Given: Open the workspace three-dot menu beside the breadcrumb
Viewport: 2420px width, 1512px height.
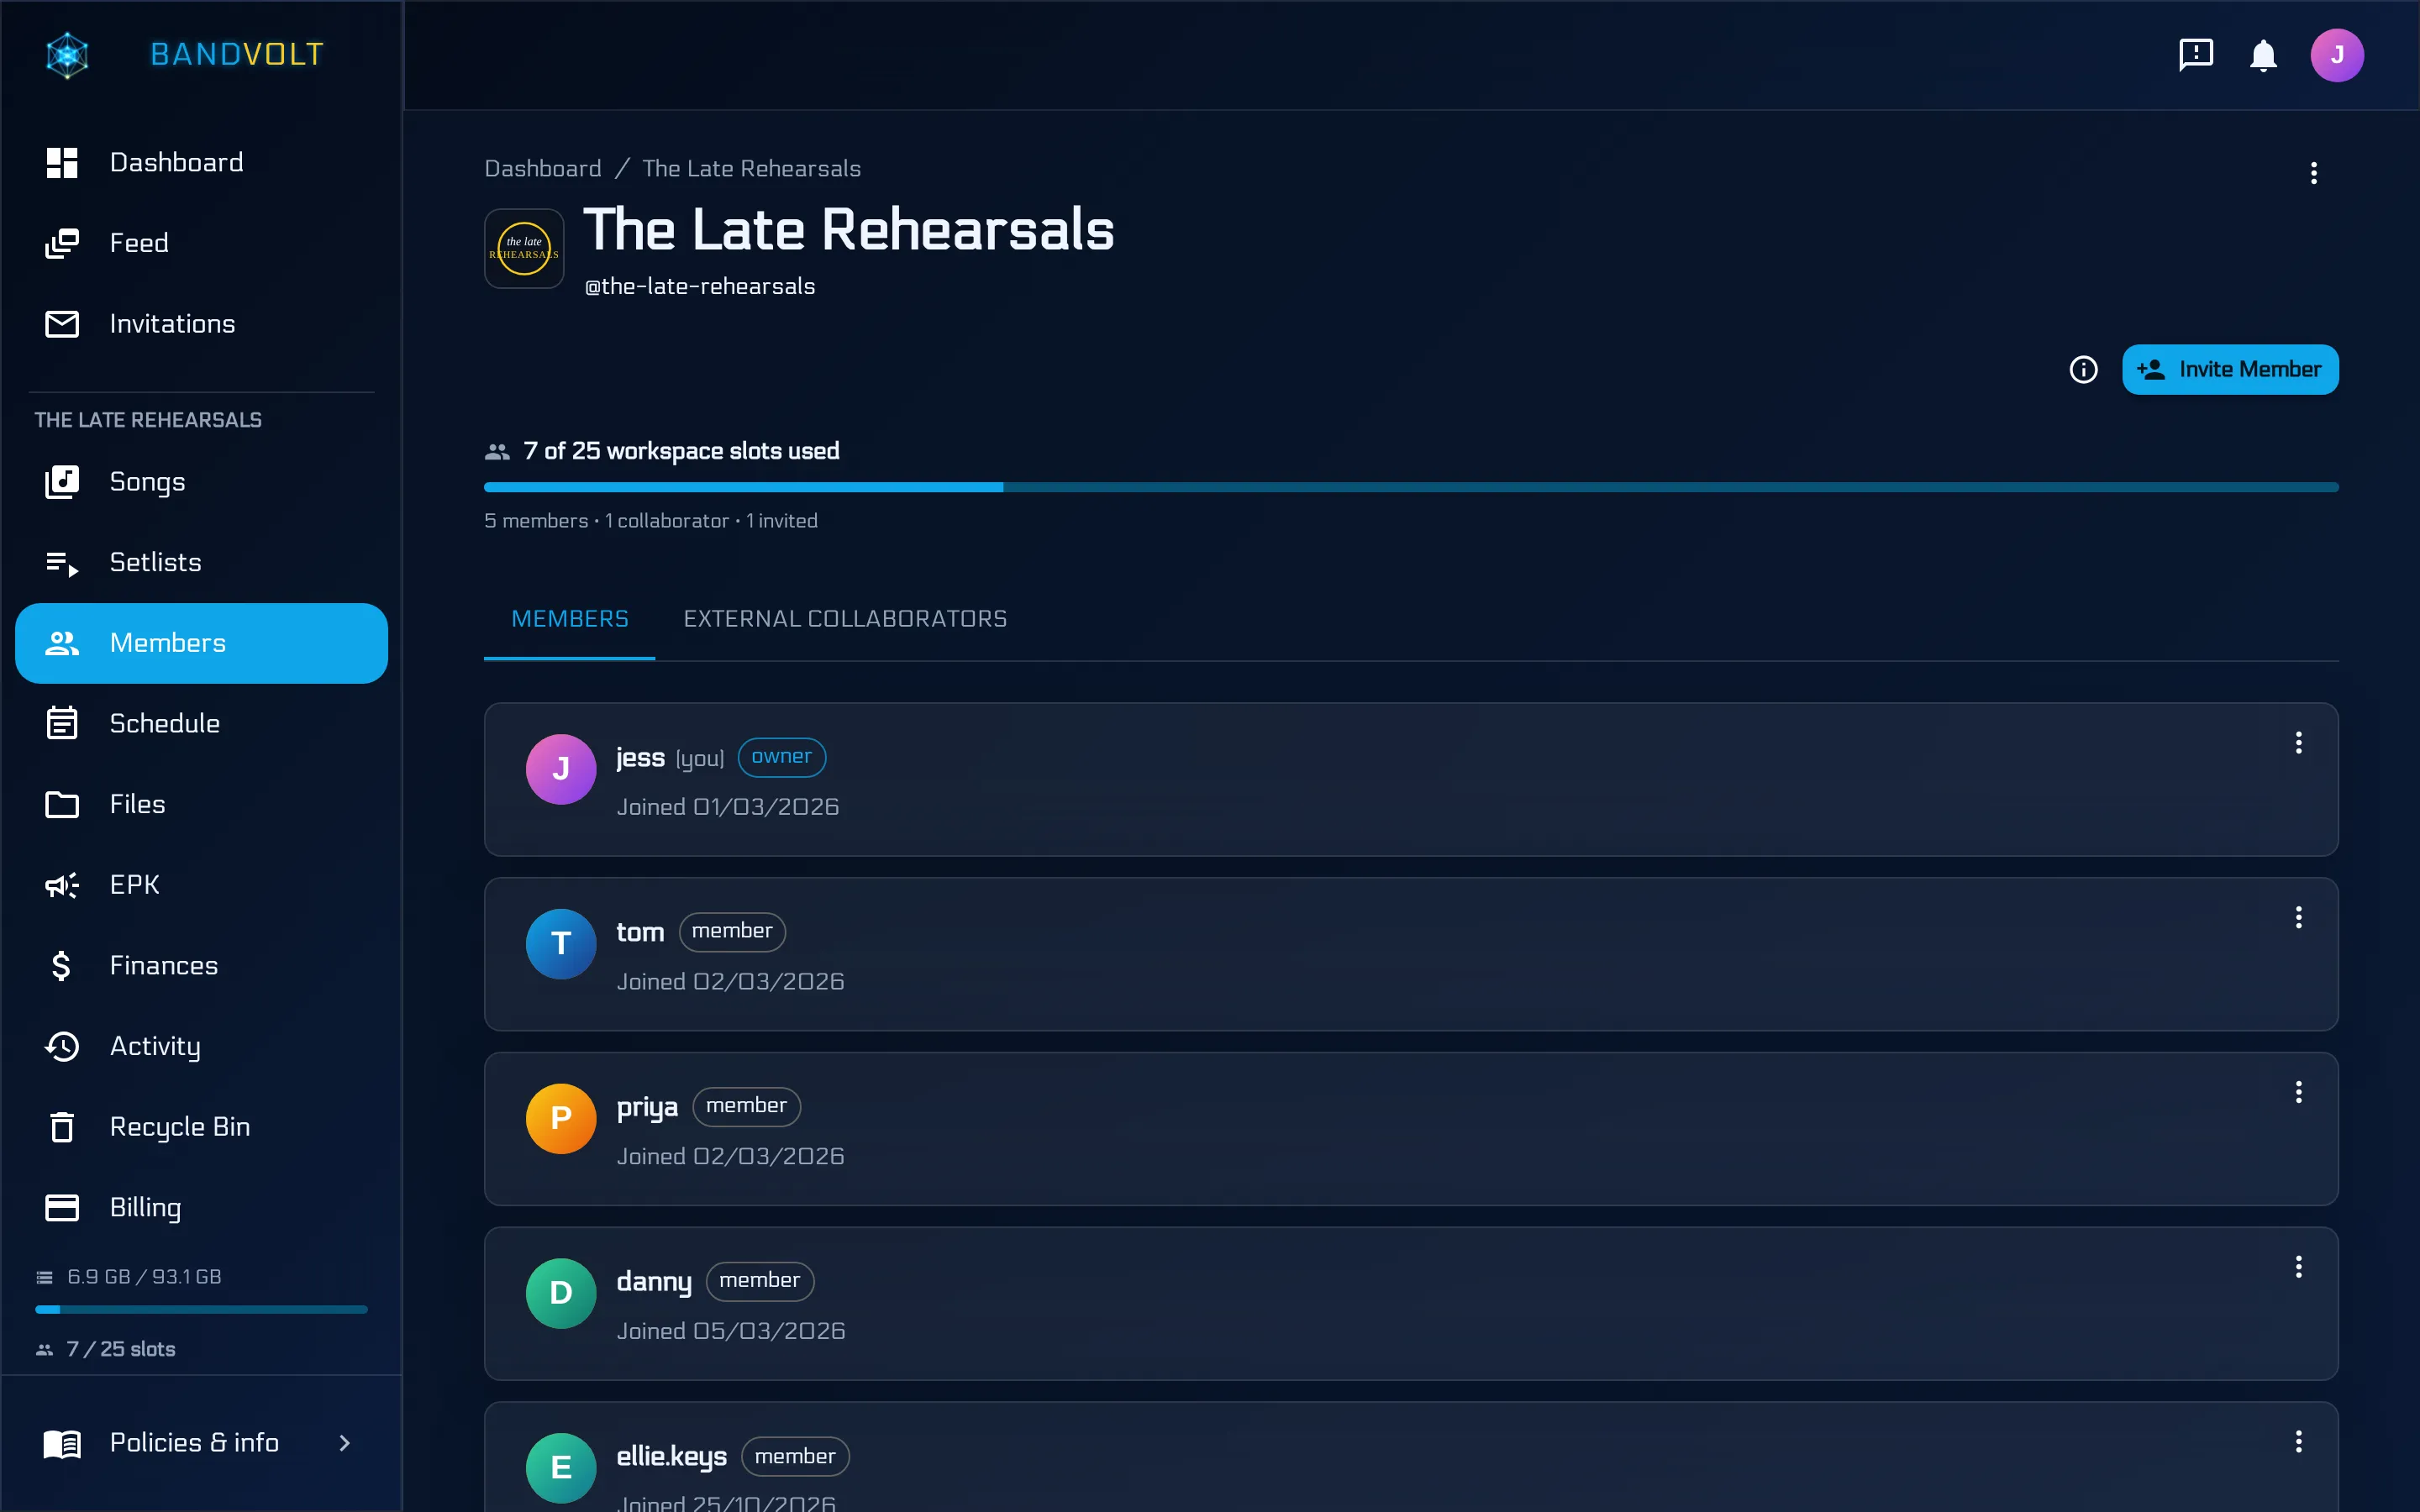Looking at the screenshot, I should click(2313, 173).
